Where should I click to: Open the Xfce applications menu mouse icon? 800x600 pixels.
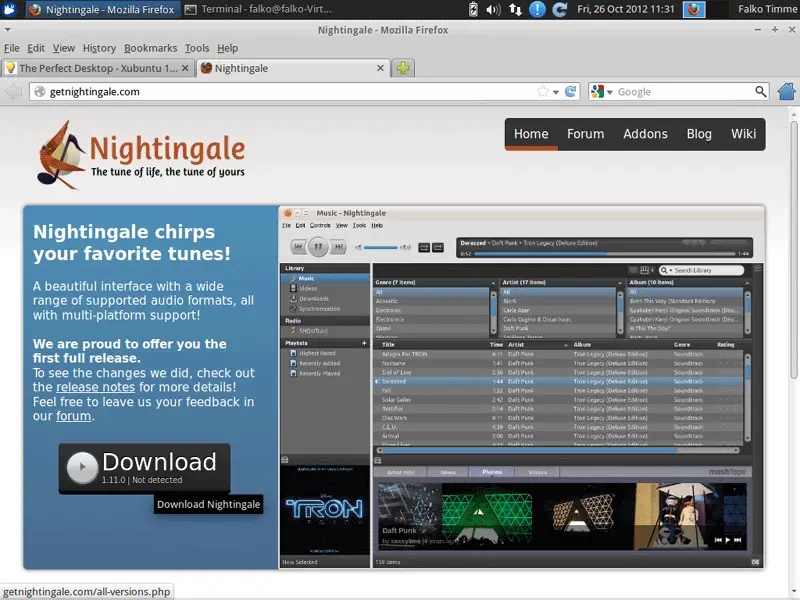click(9, 9)
